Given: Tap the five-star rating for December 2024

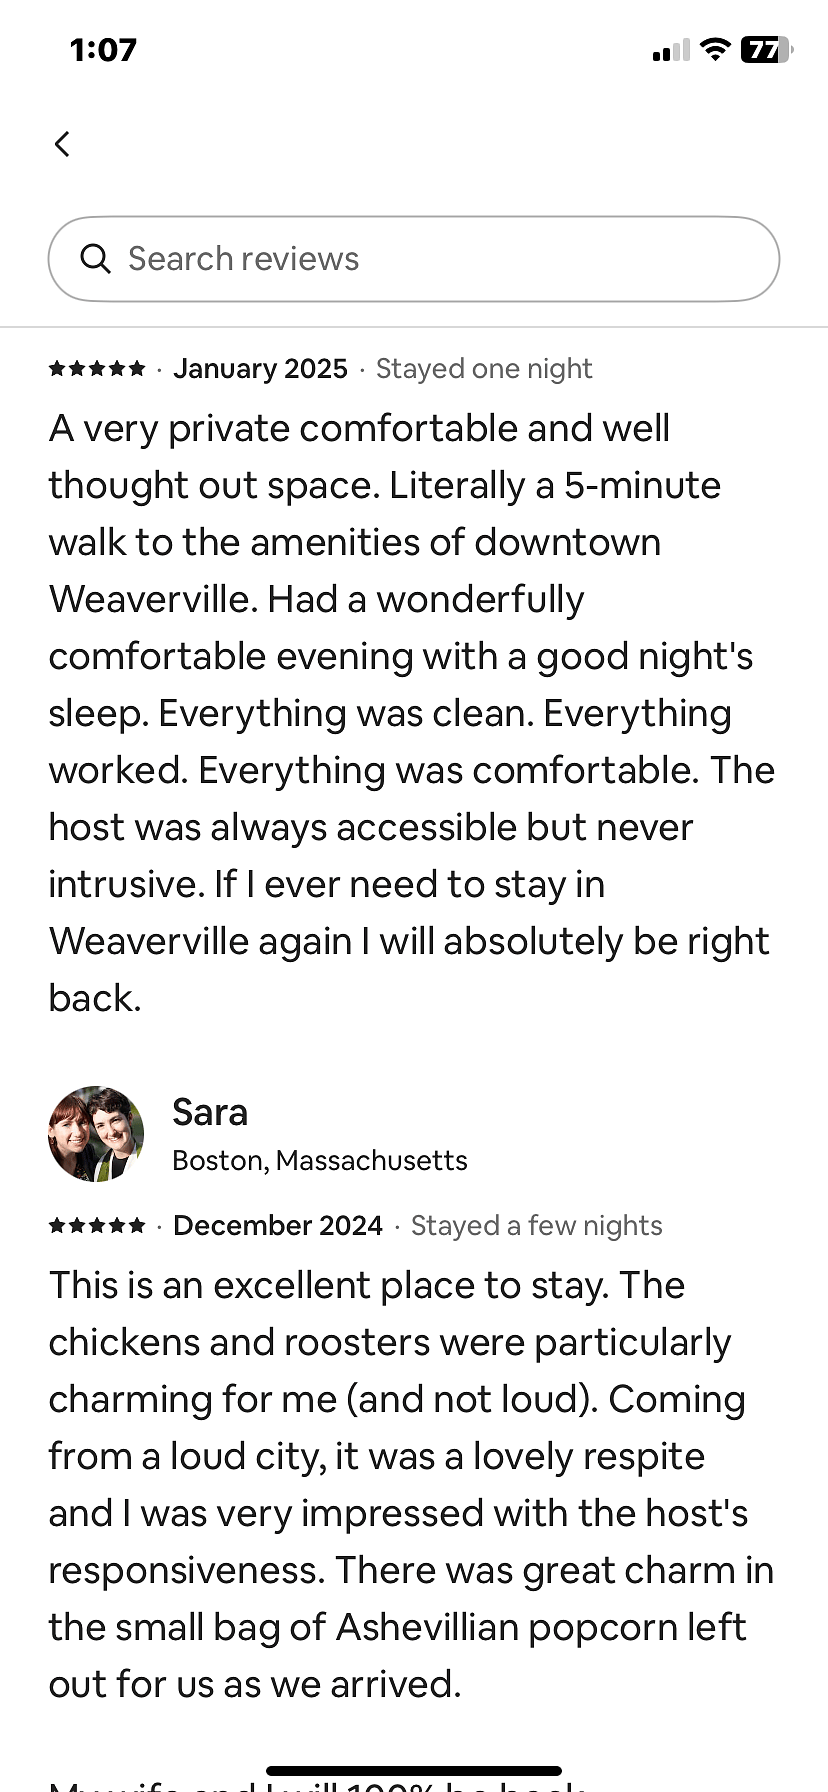Looking at the screenshot, I should 97,1226.
